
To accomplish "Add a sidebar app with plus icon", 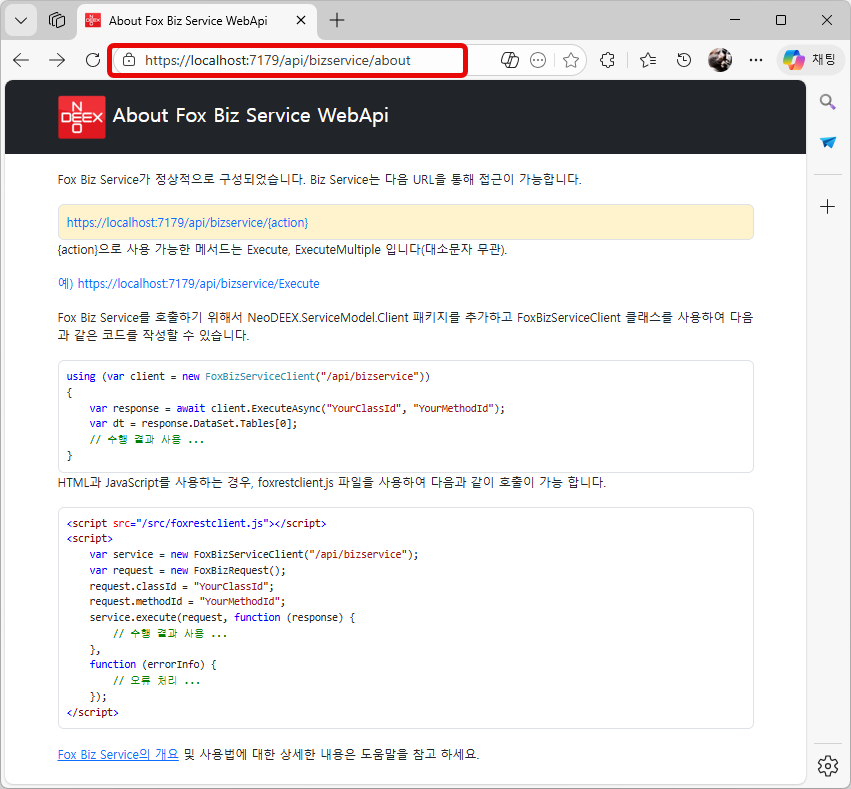I will click(827, 207).
